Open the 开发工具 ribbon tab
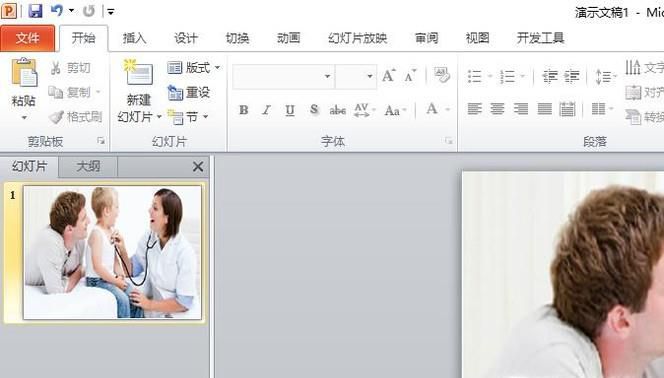The width and height of the screenshot is (664, 378). pos(540,38)
